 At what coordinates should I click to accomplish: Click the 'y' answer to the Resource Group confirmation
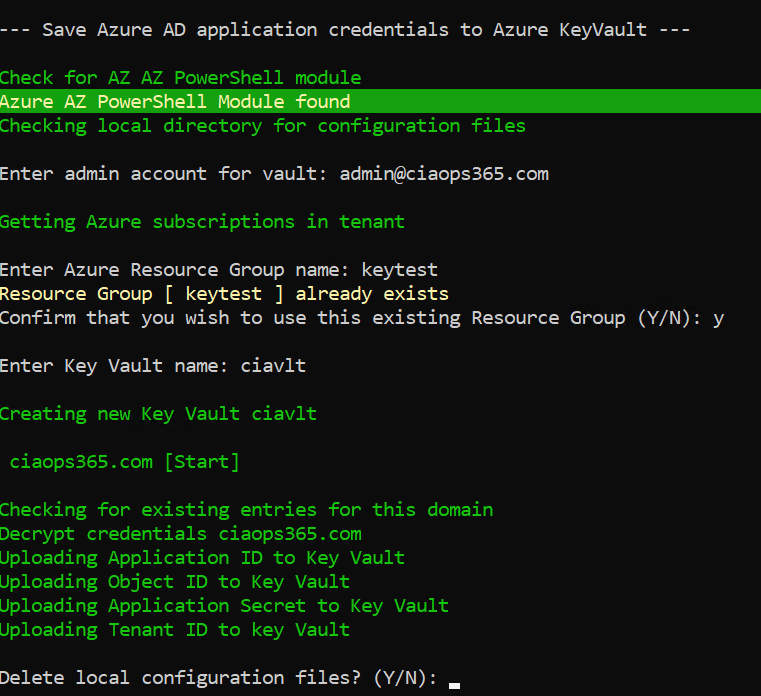[x=718, y=318]
